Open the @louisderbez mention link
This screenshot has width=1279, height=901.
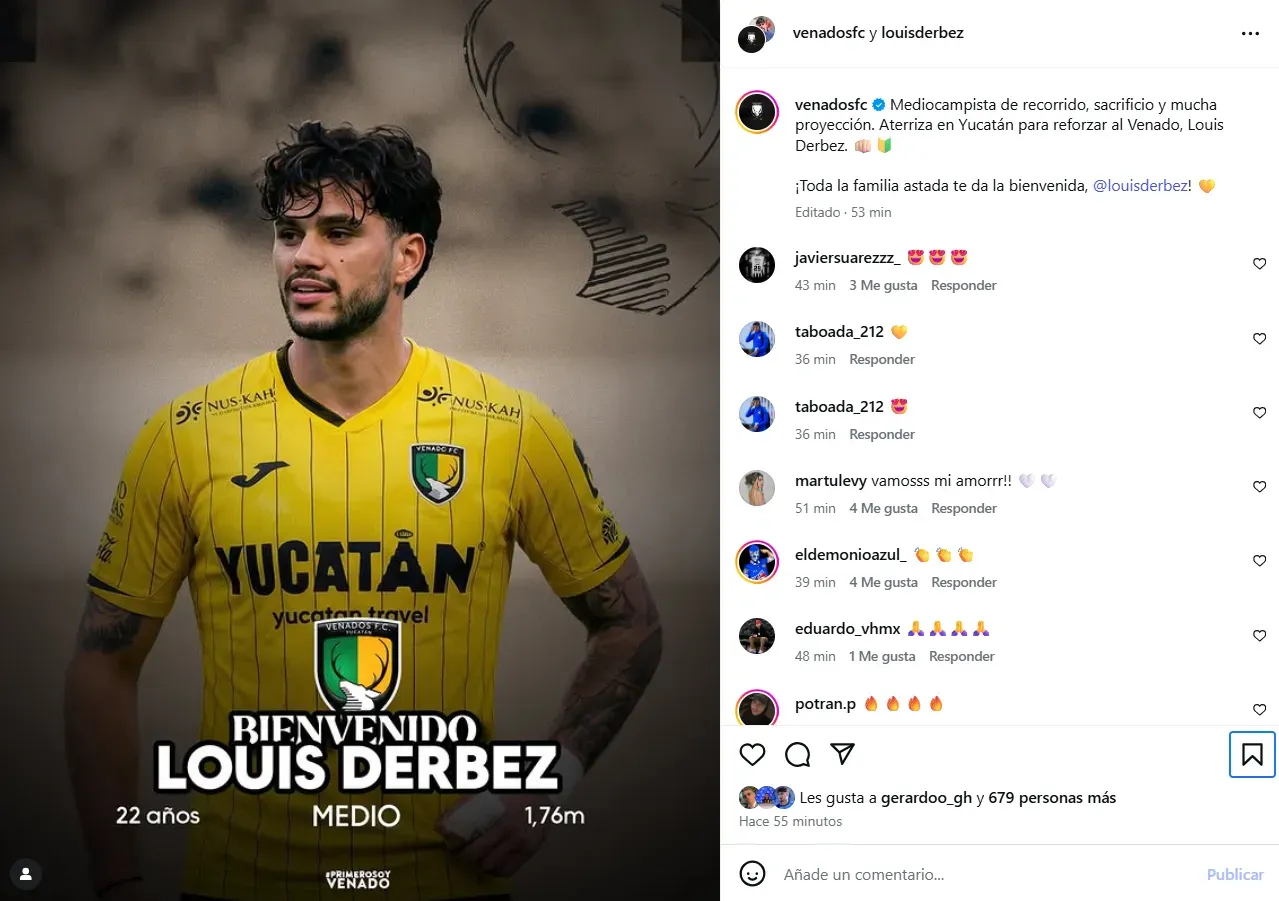[1139, 186]
